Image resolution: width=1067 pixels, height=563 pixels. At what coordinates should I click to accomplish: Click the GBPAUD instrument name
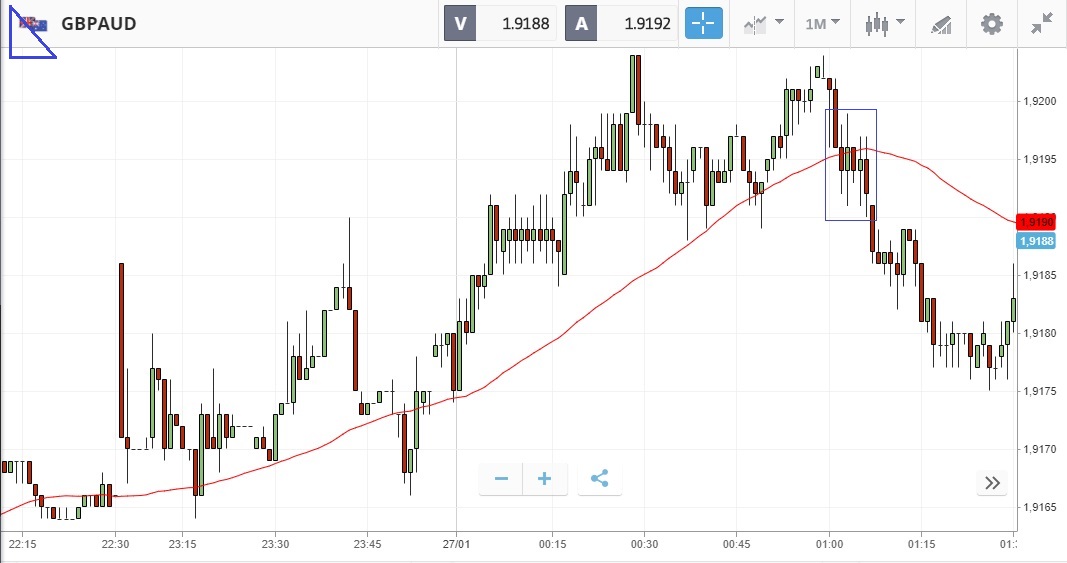coord(98,24)
